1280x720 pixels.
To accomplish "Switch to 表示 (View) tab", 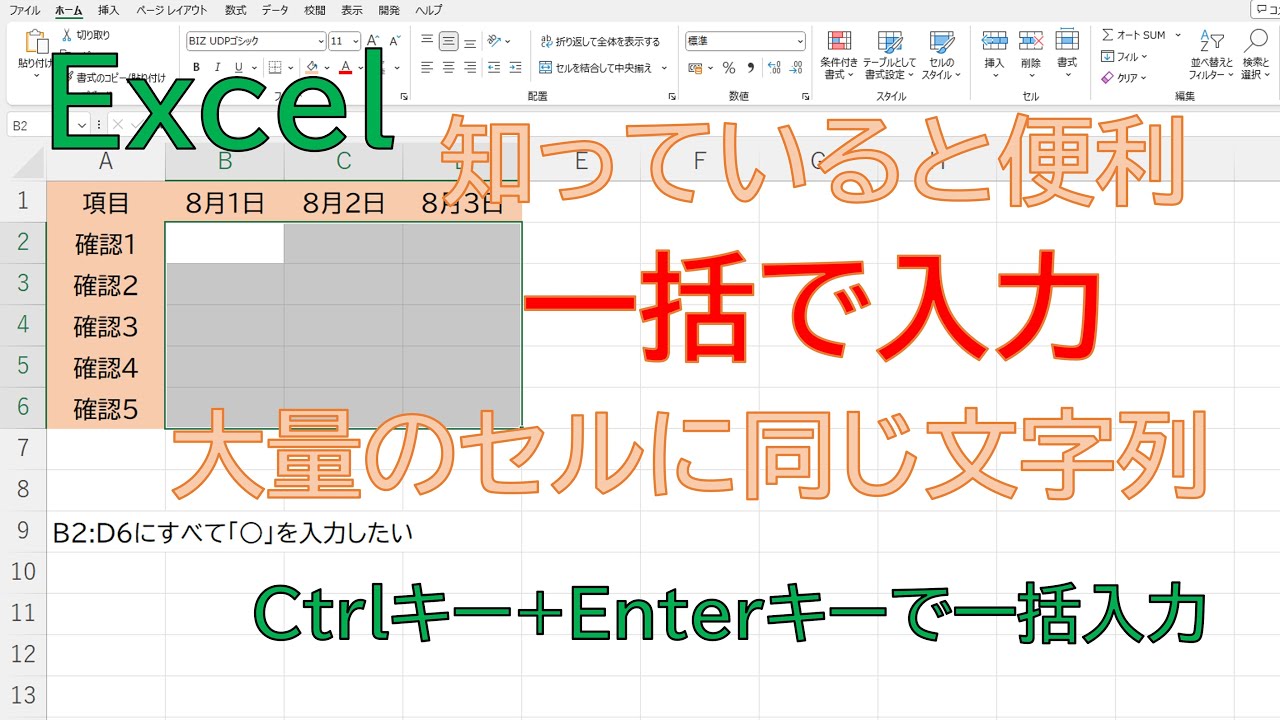I will coord(351,10).
